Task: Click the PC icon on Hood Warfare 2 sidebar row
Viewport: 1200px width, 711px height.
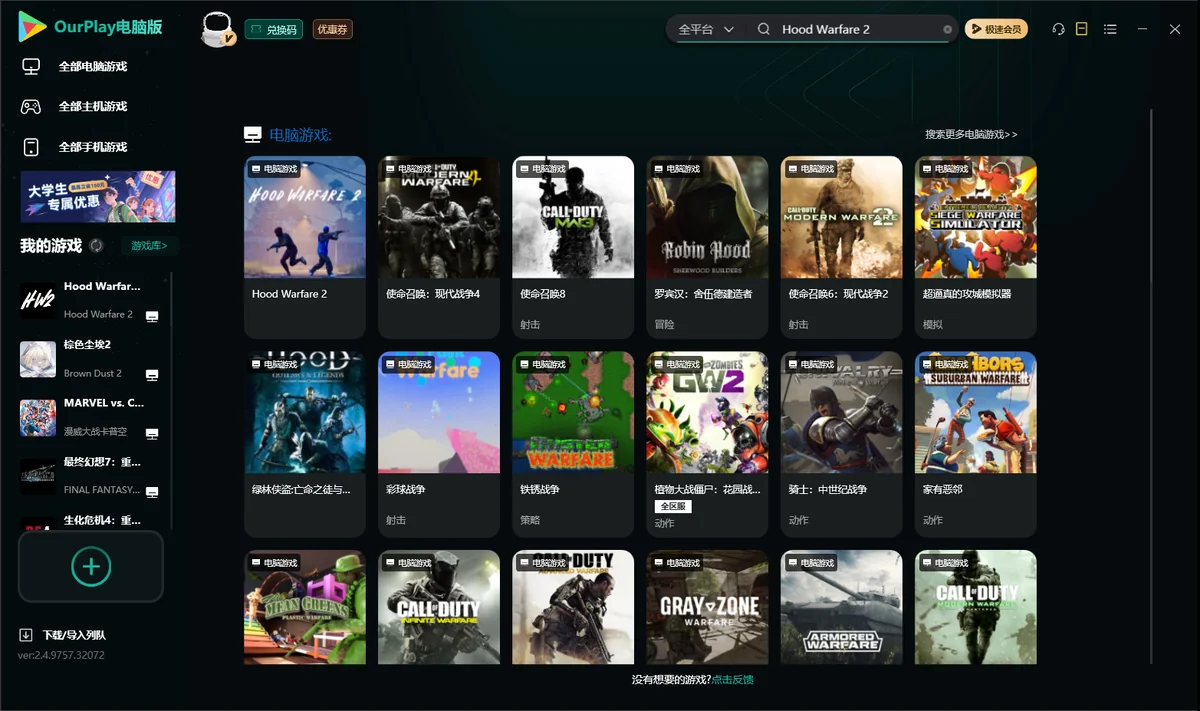Action: point(152,316)
